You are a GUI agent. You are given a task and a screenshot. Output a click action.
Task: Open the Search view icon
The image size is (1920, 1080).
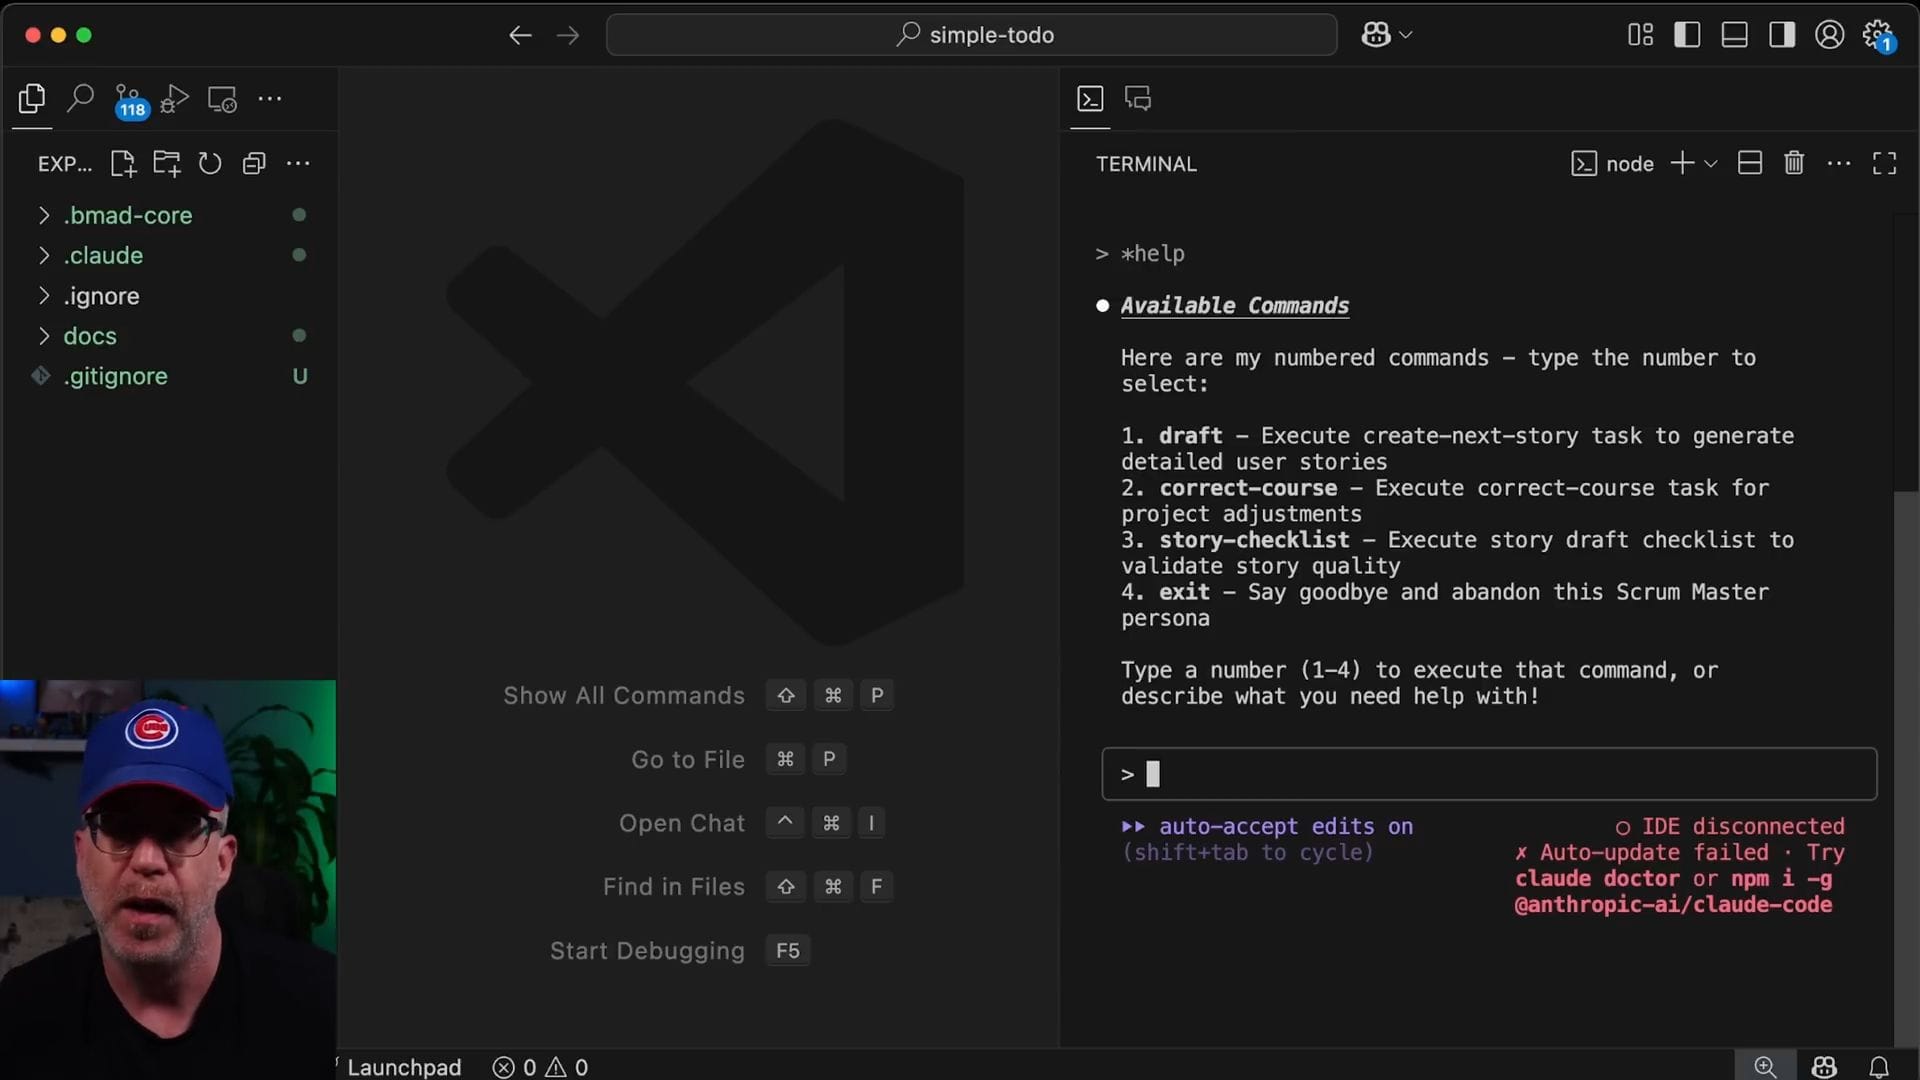pos(80,98)
